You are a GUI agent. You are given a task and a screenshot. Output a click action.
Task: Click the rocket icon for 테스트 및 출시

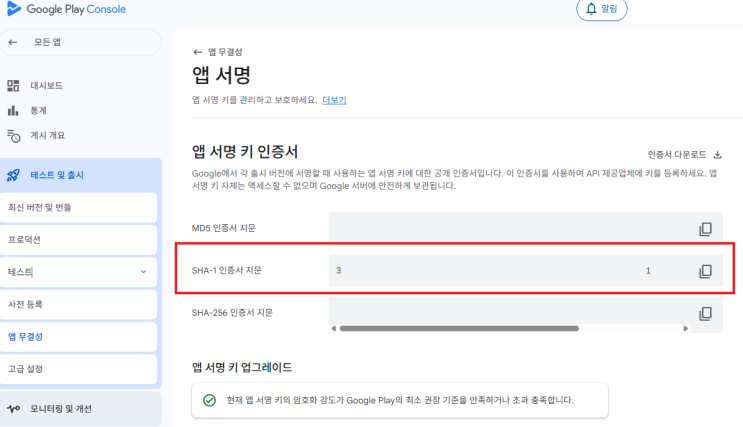click(13, 175)
